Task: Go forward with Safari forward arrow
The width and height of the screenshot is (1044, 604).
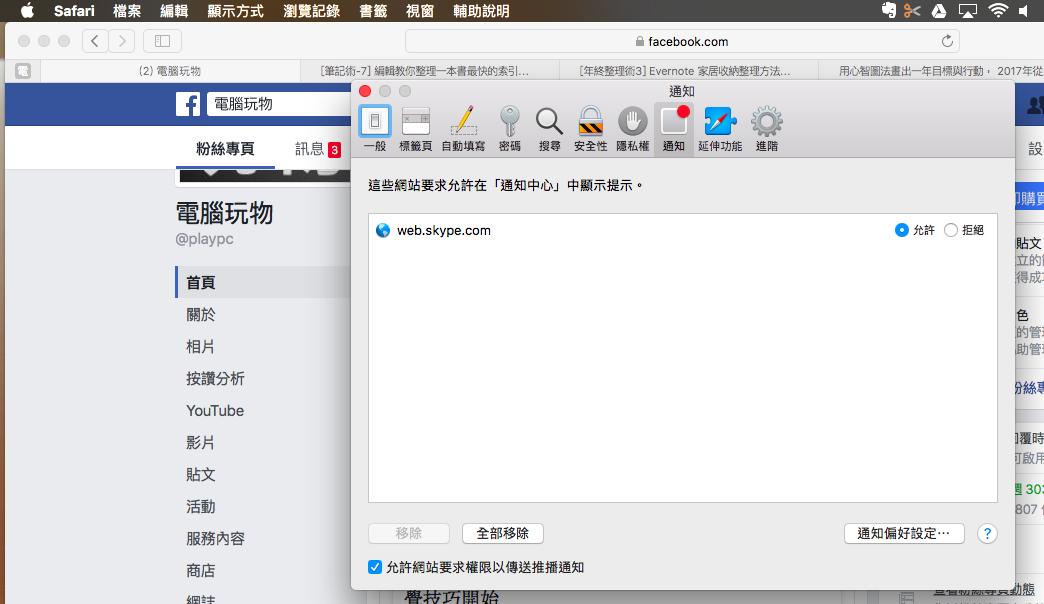Action: click(122, 41)
